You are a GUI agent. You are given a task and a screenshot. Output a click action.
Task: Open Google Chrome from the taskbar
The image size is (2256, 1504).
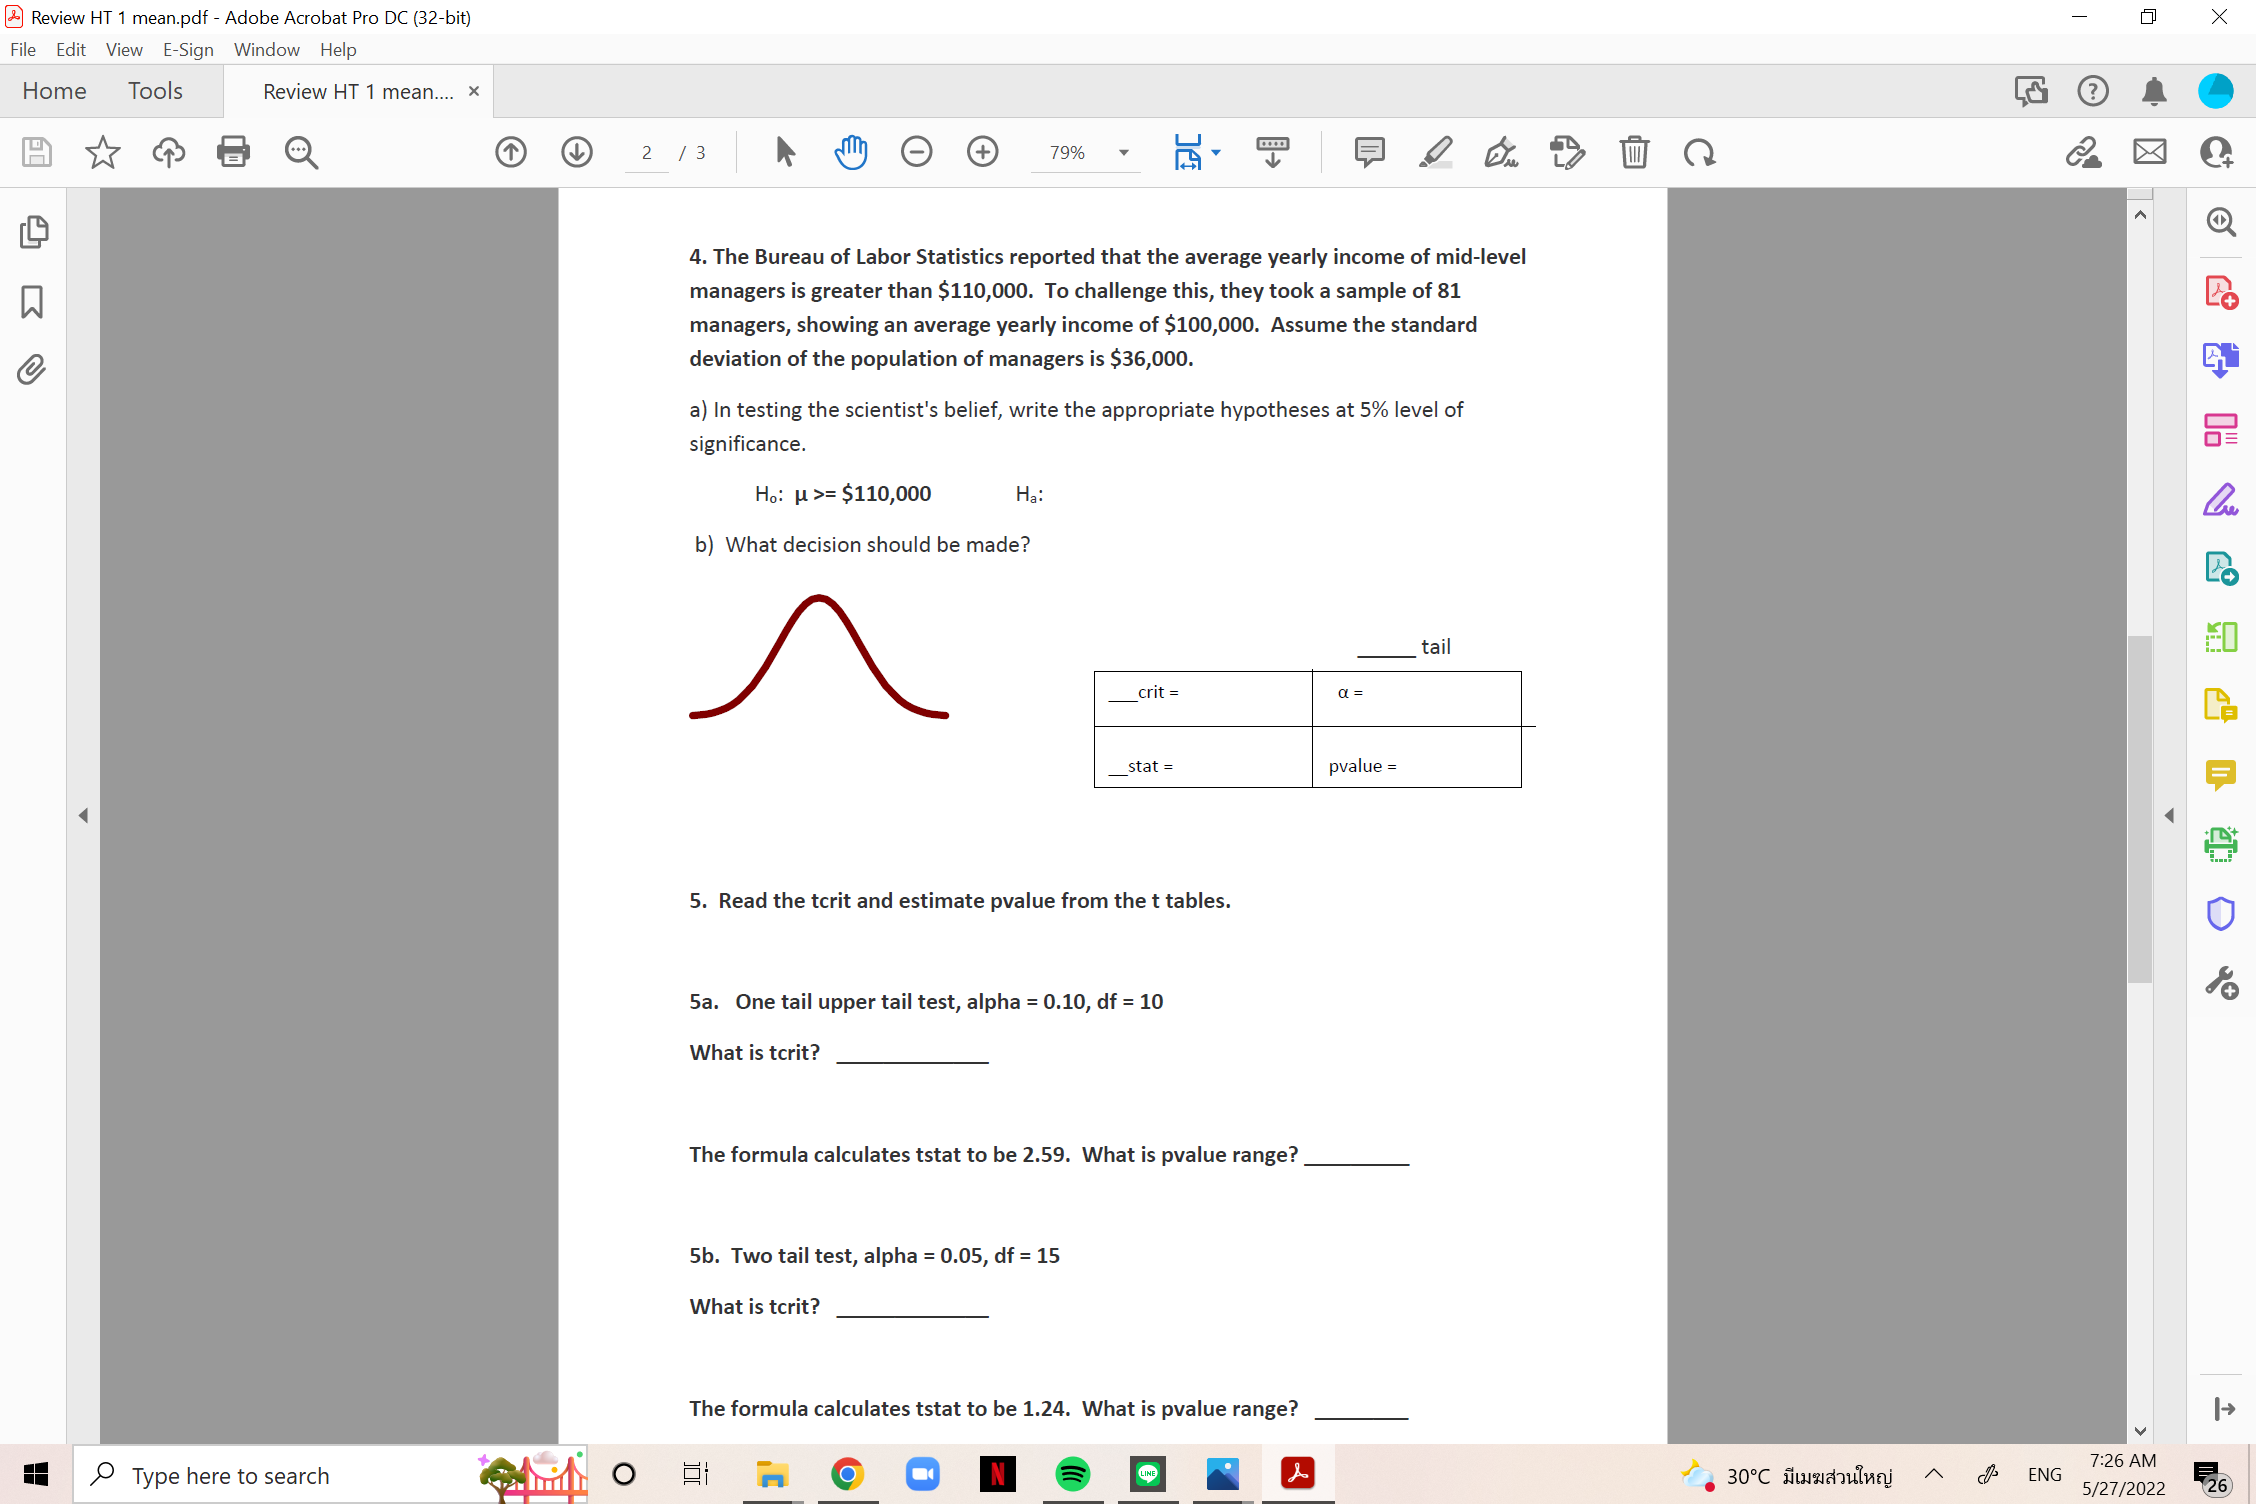[847, 1473]
